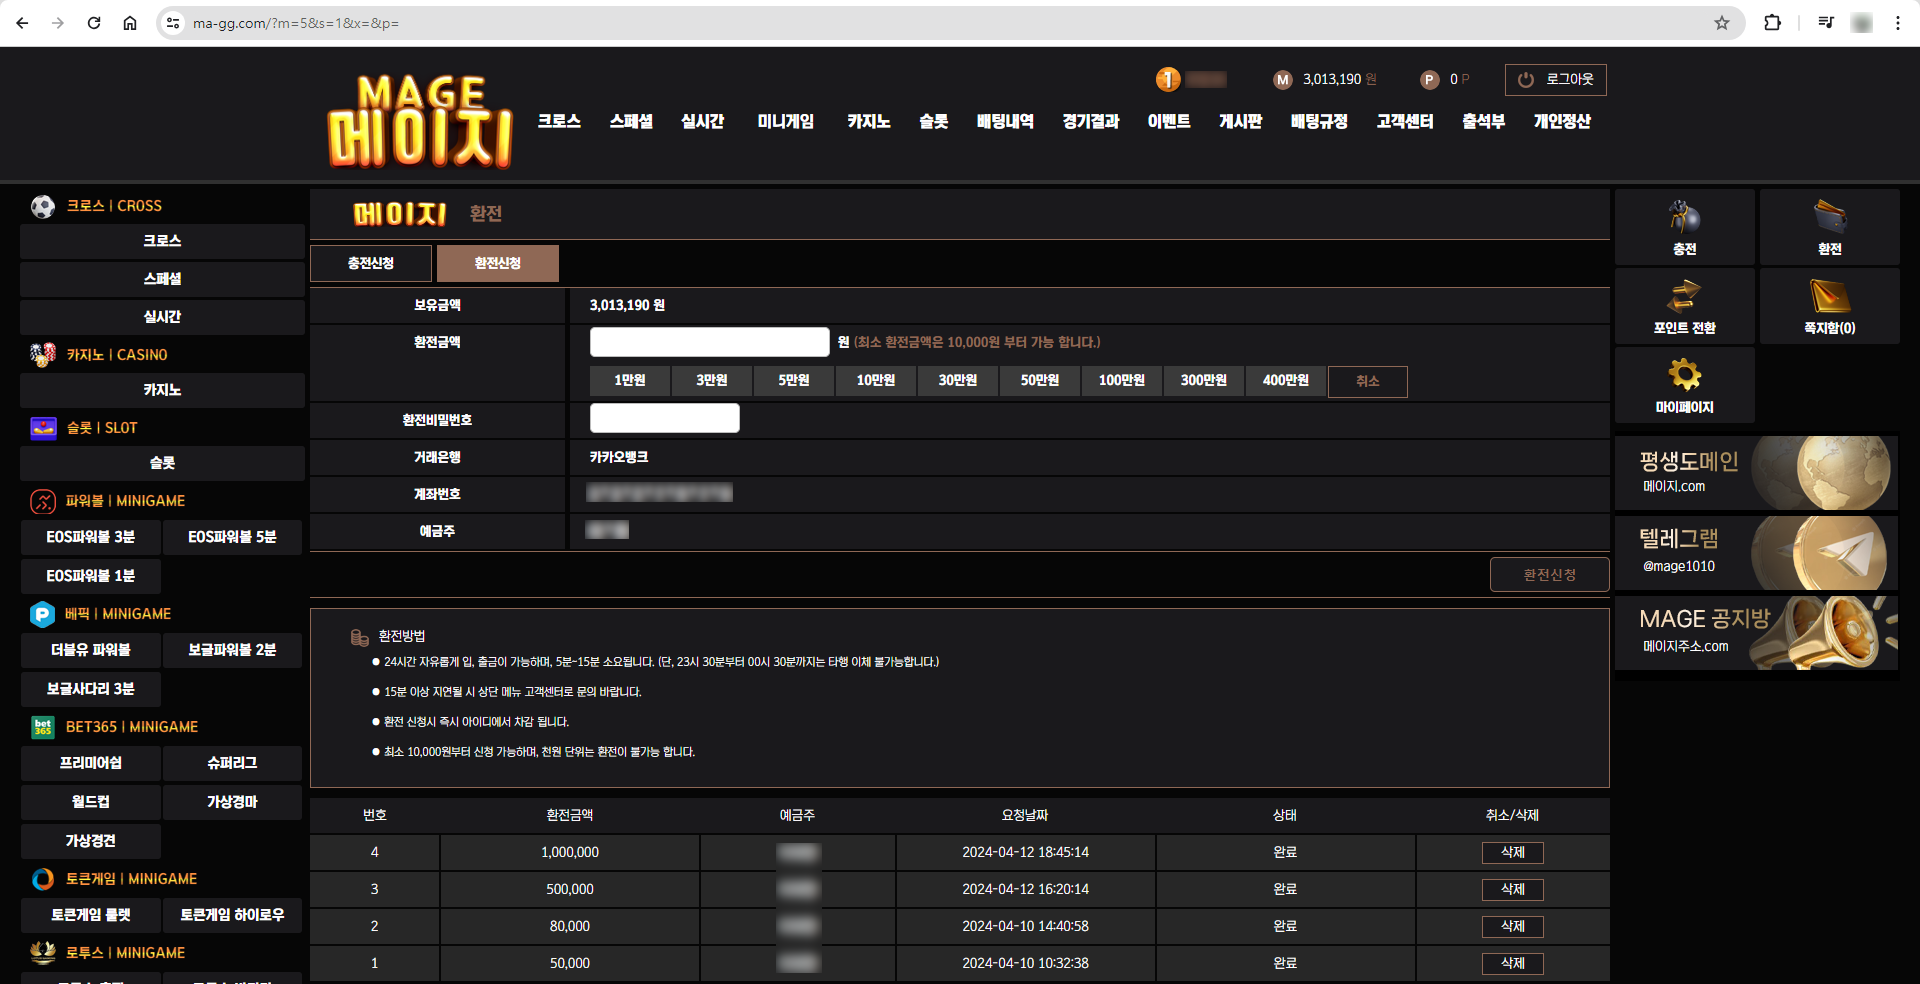Open the MAGE 공지방 banner
This screenshot has height=984, width=1920.
tap(1756, 633)
